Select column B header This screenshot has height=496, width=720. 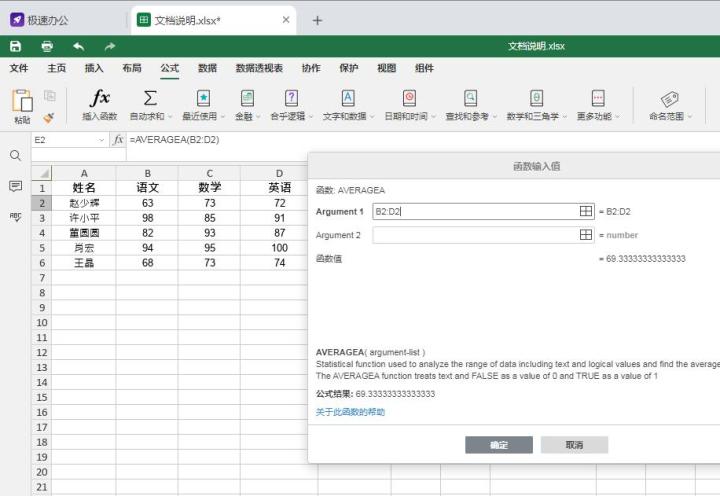[x=147, y=173]
